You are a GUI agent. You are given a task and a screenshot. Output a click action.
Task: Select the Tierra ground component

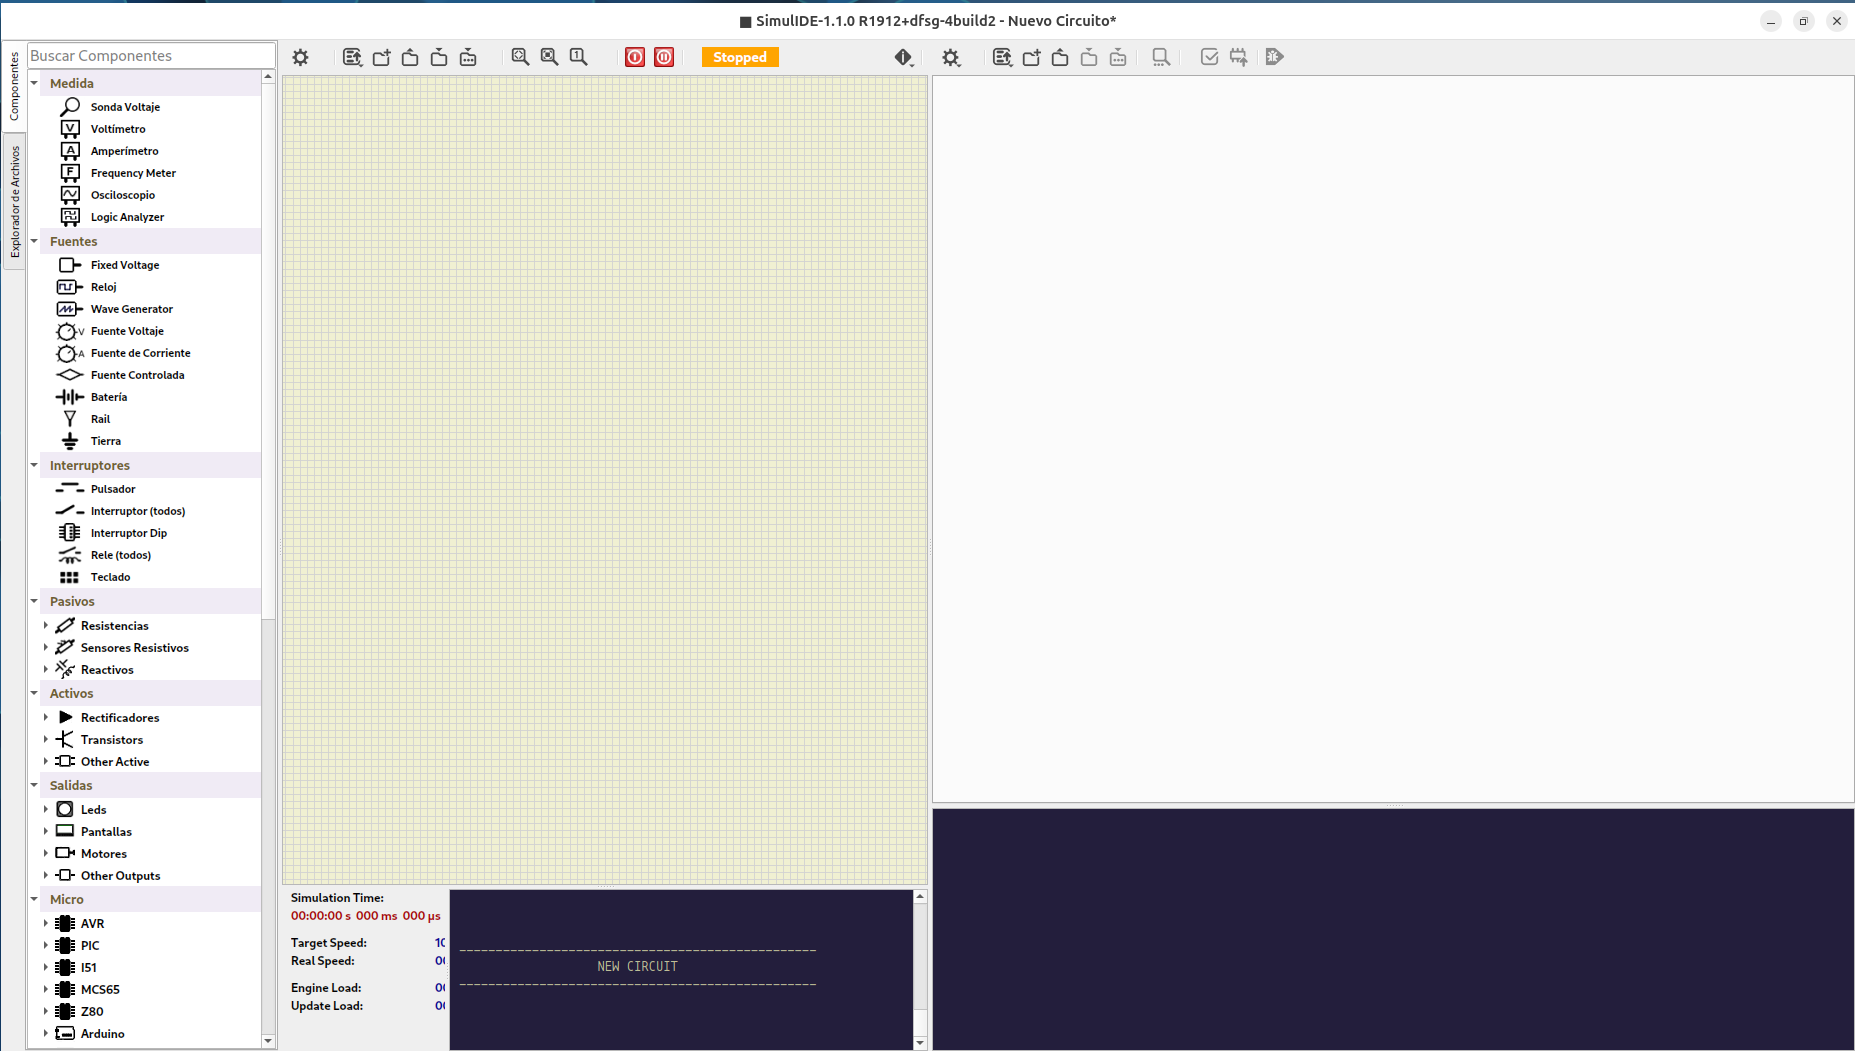105,441
